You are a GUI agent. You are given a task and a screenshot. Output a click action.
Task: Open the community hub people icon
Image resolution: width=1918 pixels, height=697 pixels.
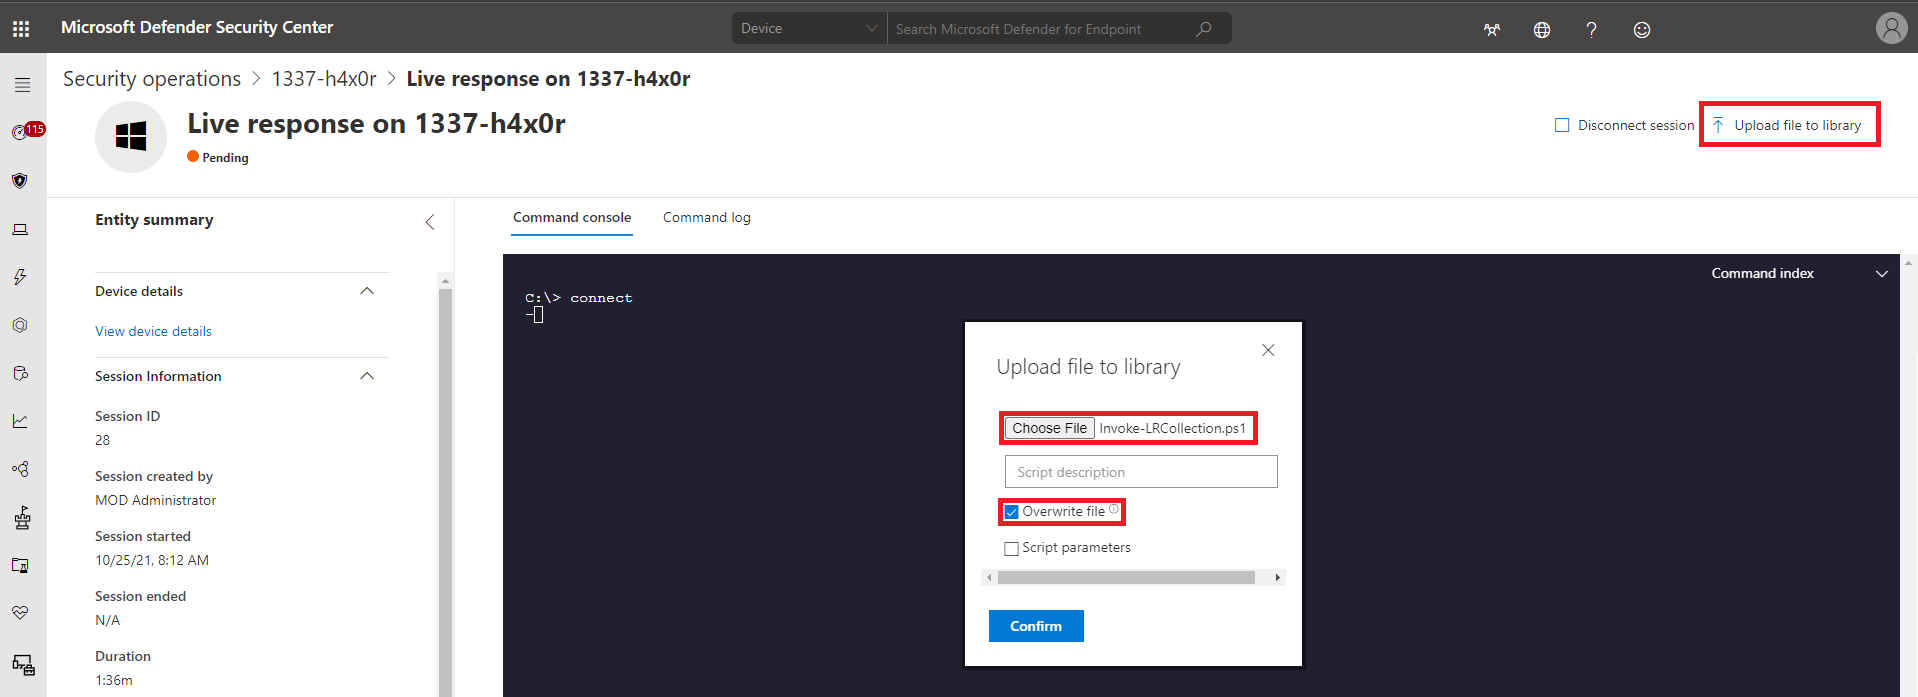click(1492, 30)
